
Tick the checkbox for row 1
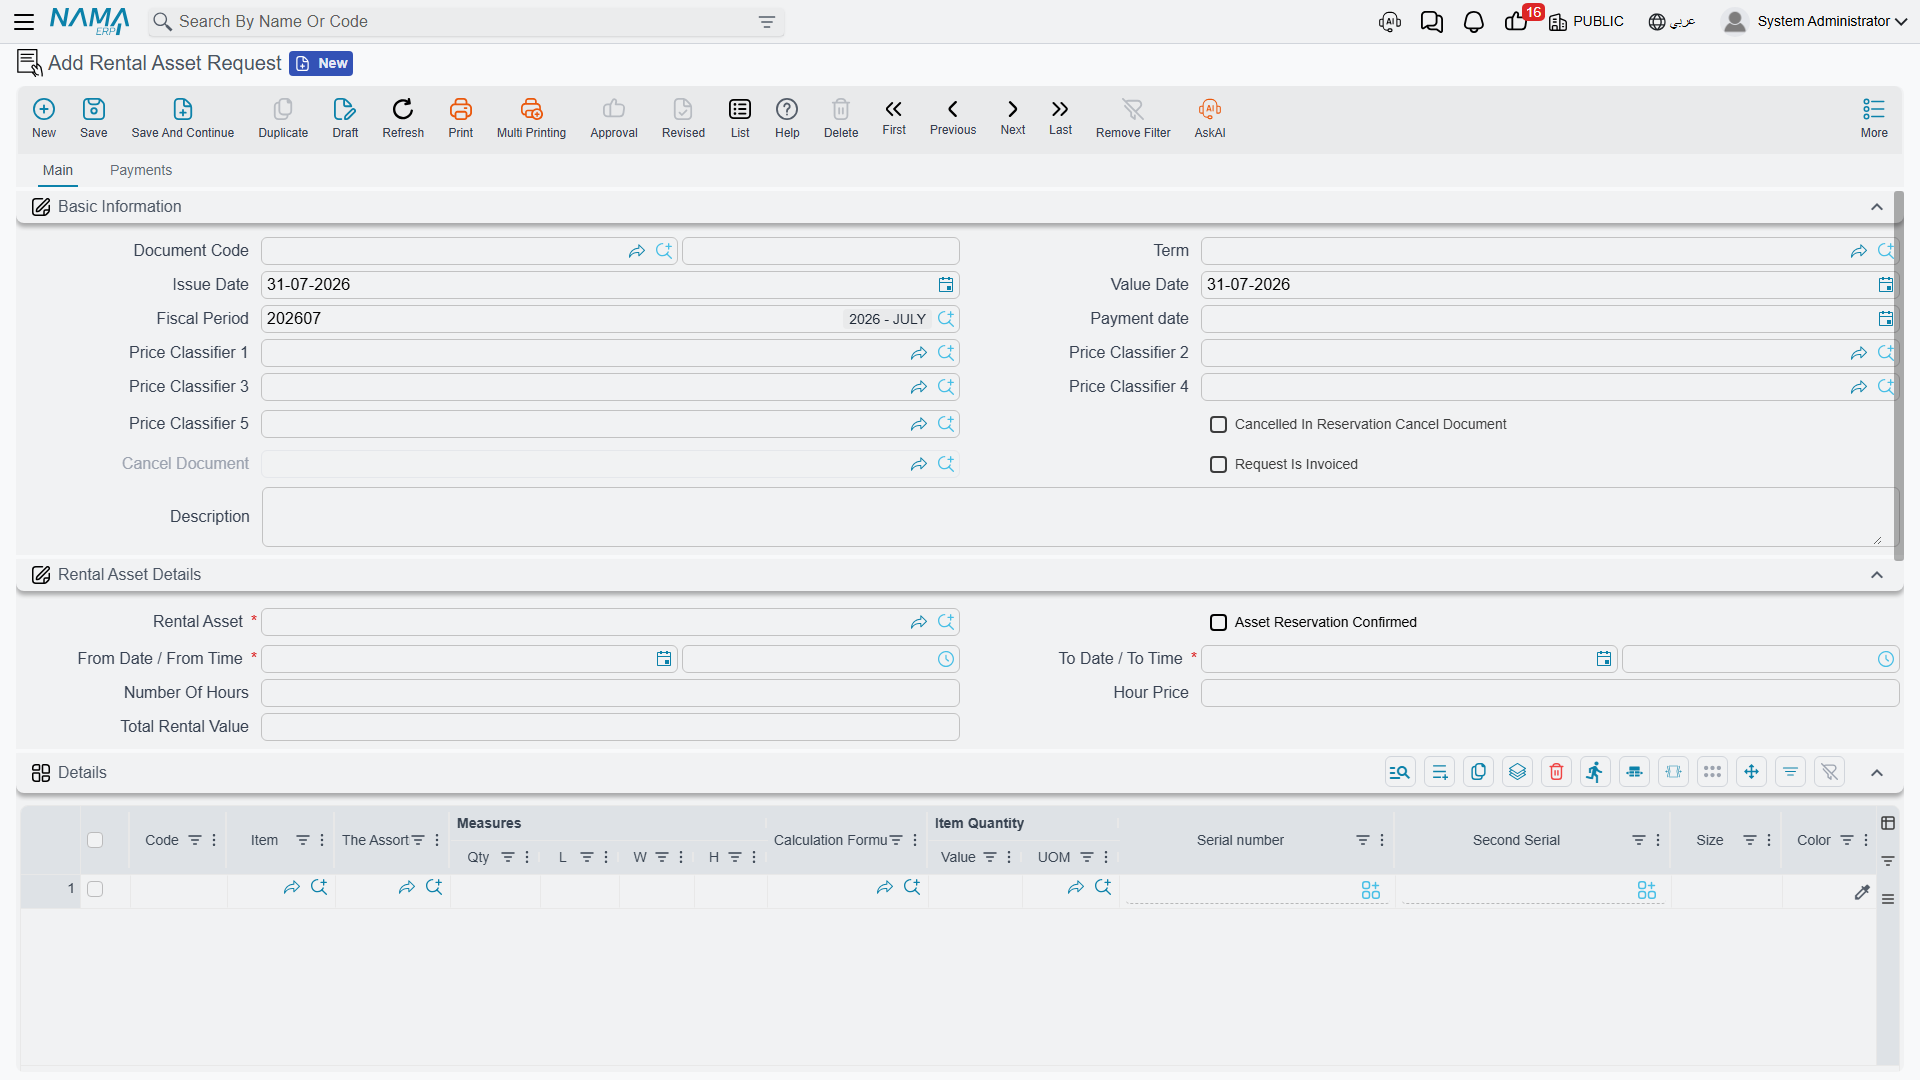(95, 889)
